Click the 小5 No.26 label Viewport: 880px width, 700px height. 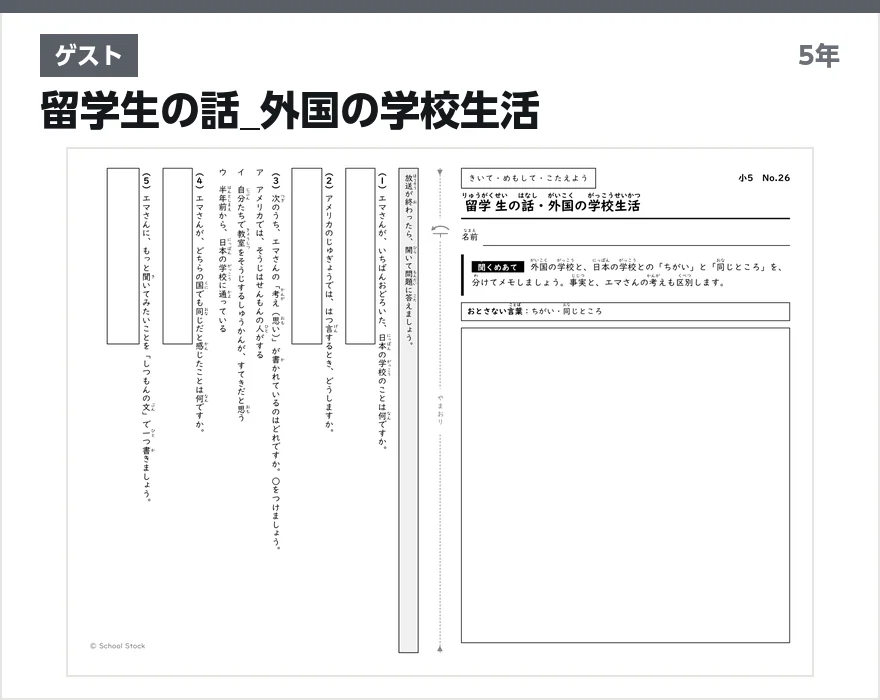tap(764, 178)
